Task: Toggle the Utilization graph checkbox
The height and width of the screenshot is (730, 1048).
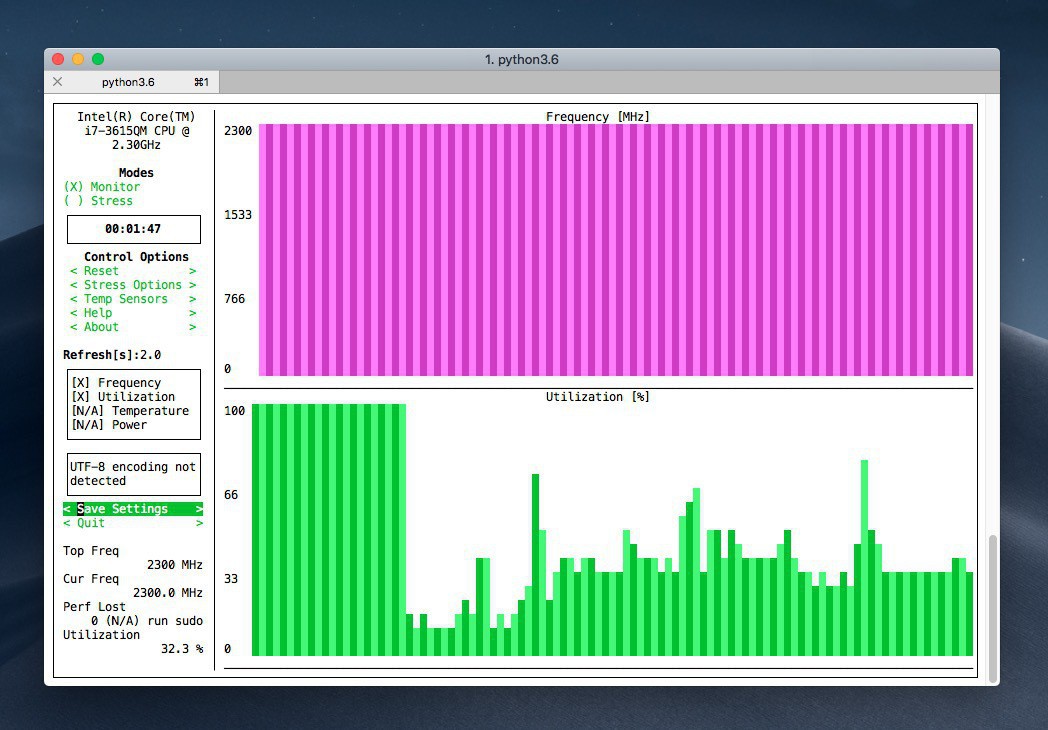Action: 123,397
